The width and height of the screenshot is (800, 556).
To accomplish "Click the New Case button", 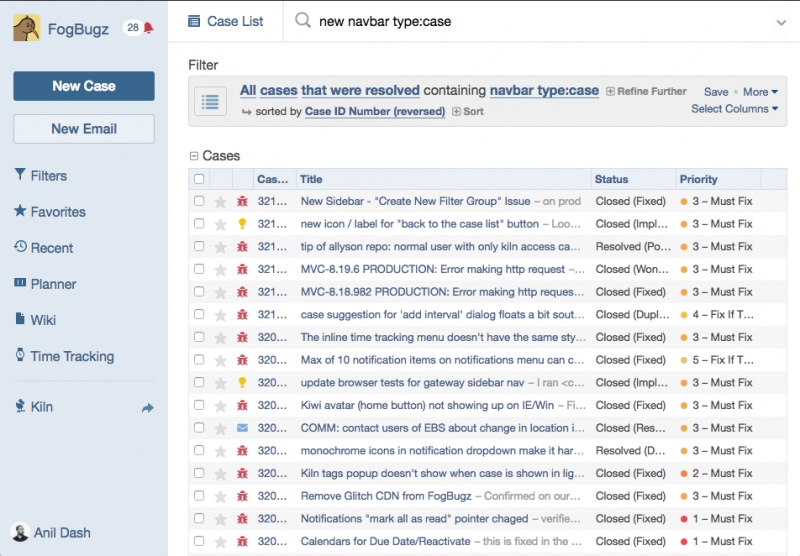I will click(84, 86).
